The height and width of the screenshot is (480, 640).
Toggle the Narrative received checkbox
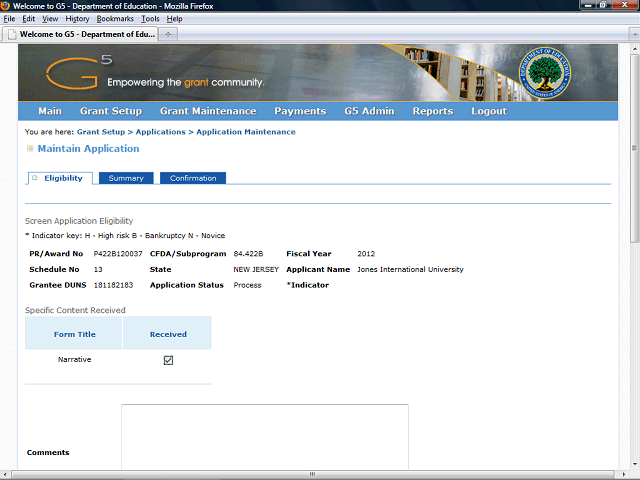tap(168, 360)
